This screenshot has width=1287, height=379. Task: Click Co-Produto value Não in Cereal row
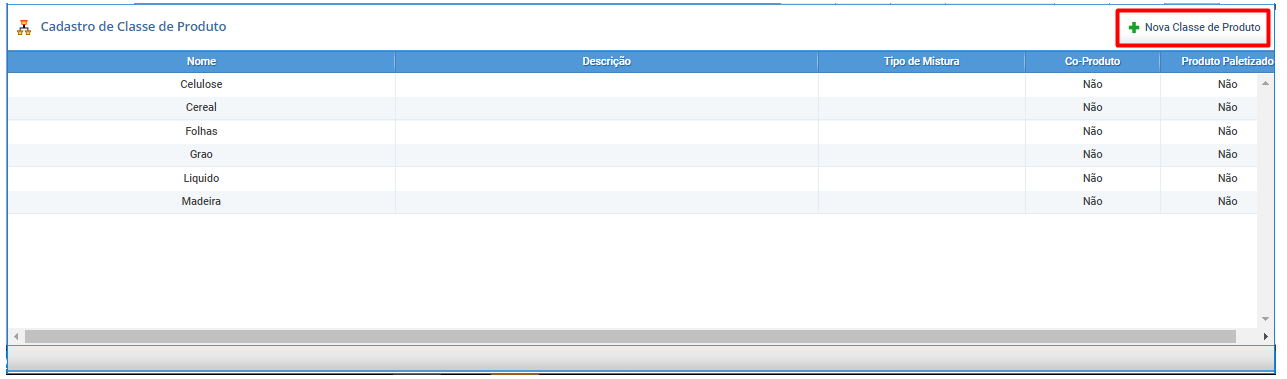(1092, 107)
